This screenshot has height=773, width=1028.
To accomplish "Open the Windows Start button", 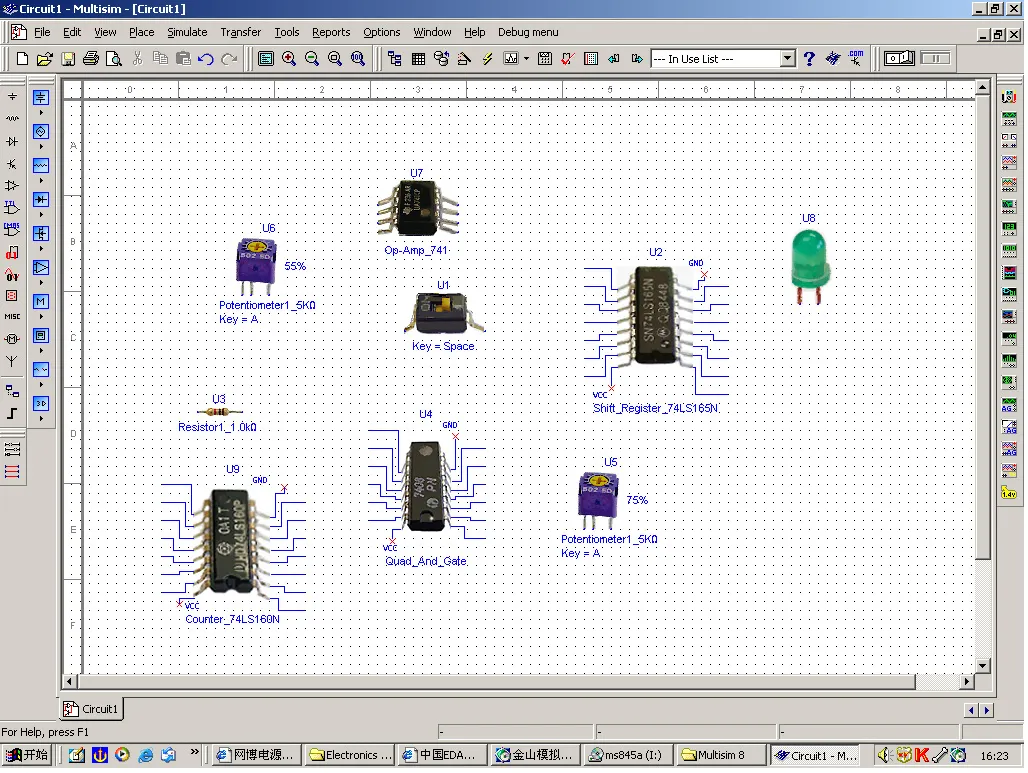I will (27, 755).
